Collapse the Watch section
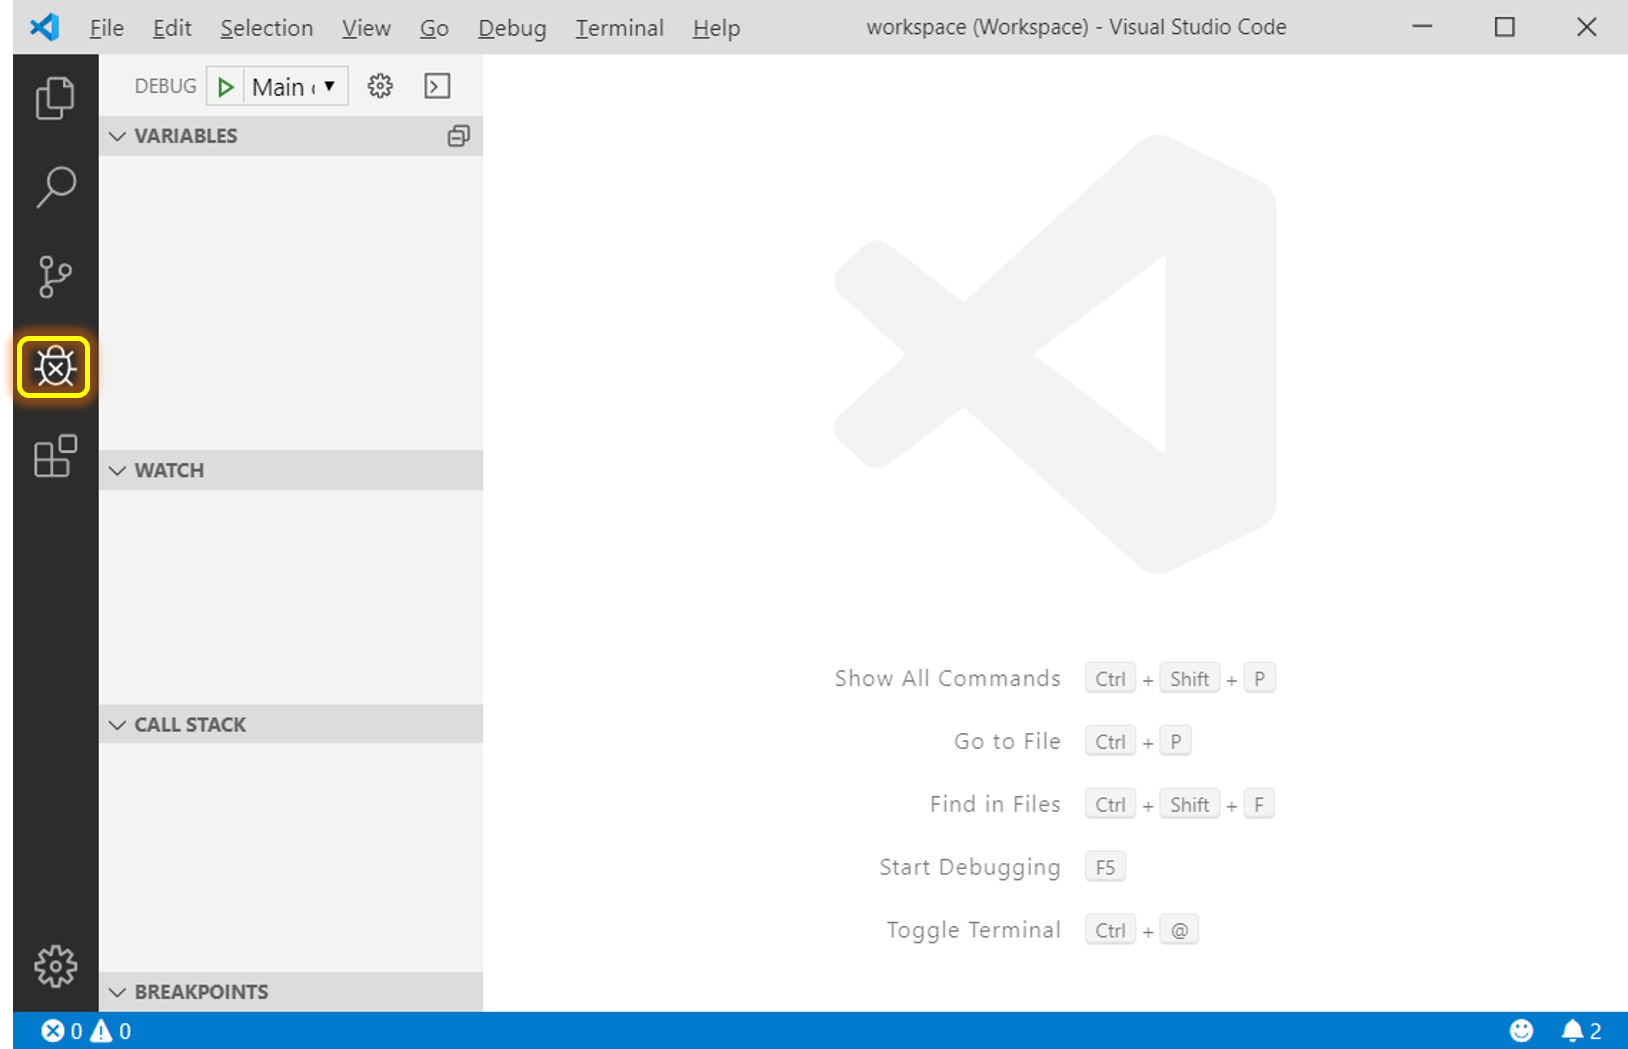The width and height of the screenshot is (1628, 1049). click(117, 470)
